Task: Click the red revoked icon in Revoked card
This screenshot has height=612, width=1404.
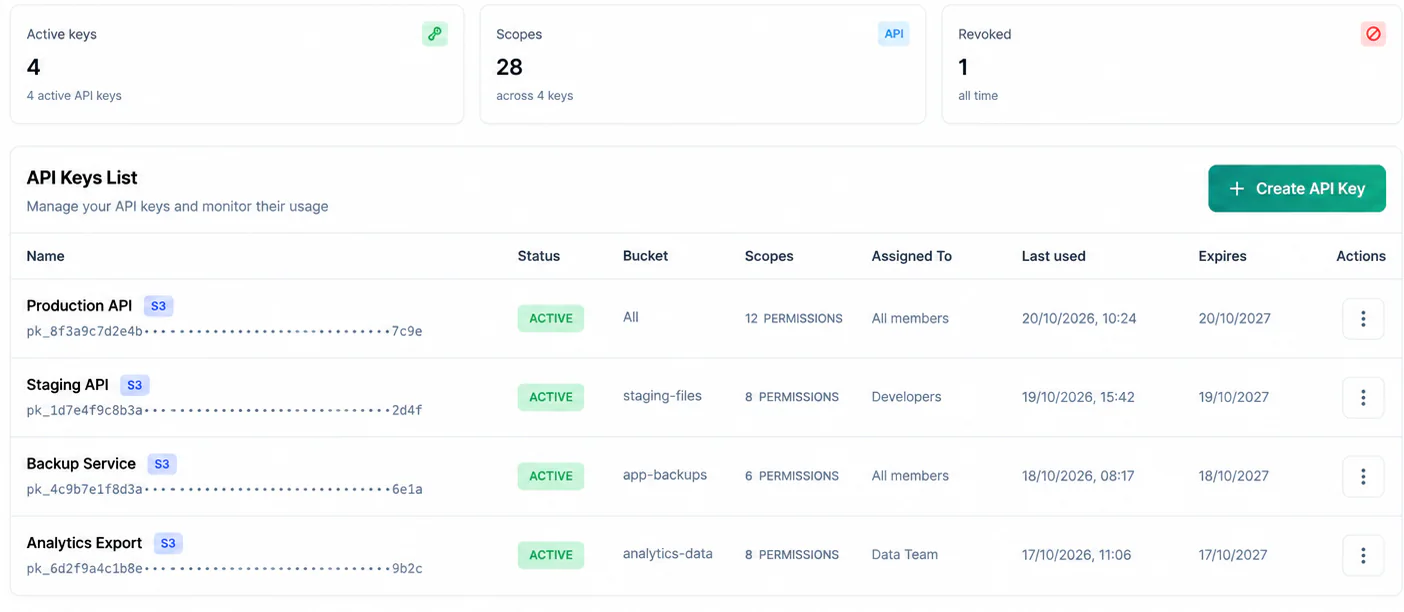Action: pos(1373,34)
